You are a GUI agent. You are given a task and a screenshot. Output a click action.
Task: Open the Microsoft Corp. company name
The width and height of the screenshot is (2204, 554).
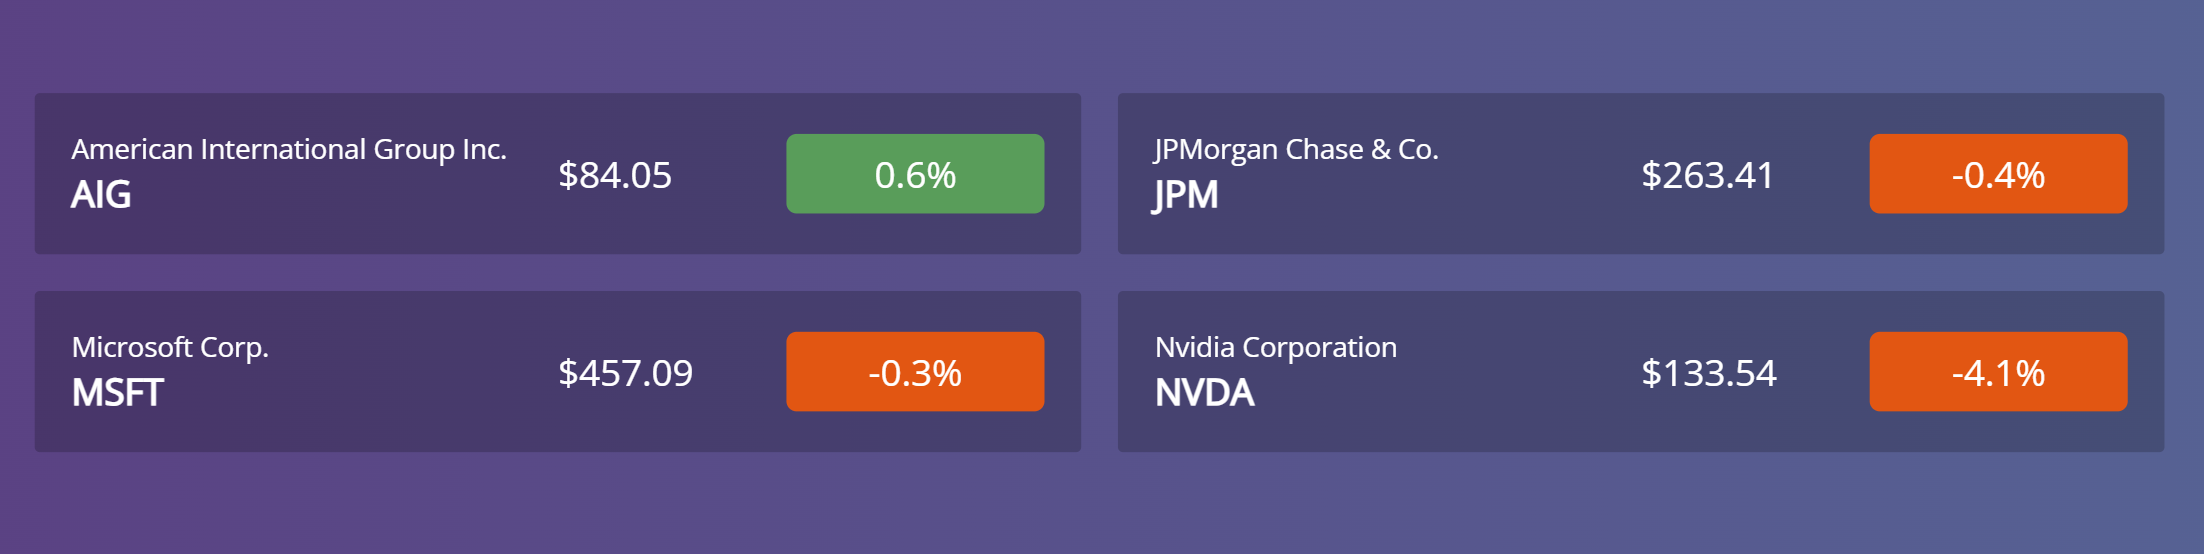pos(170,348)
